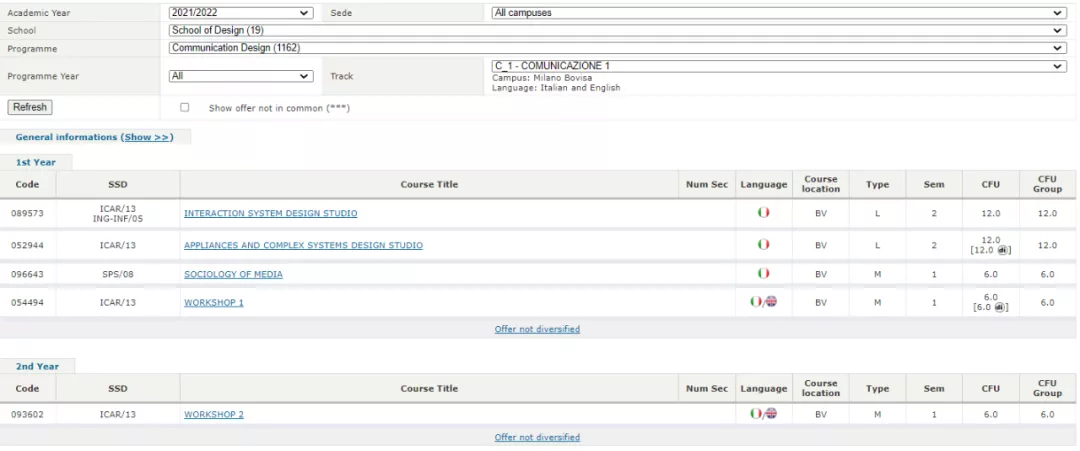Click course code 054494

coord(28,302)
